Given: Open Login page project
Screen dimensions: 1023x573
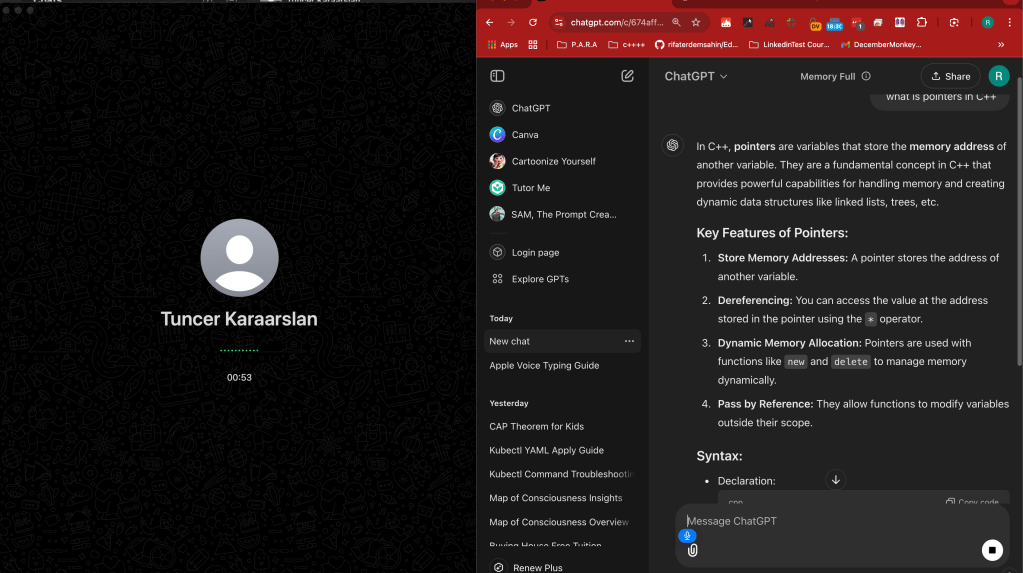Looking at the screenshot, I should [561, 253].
